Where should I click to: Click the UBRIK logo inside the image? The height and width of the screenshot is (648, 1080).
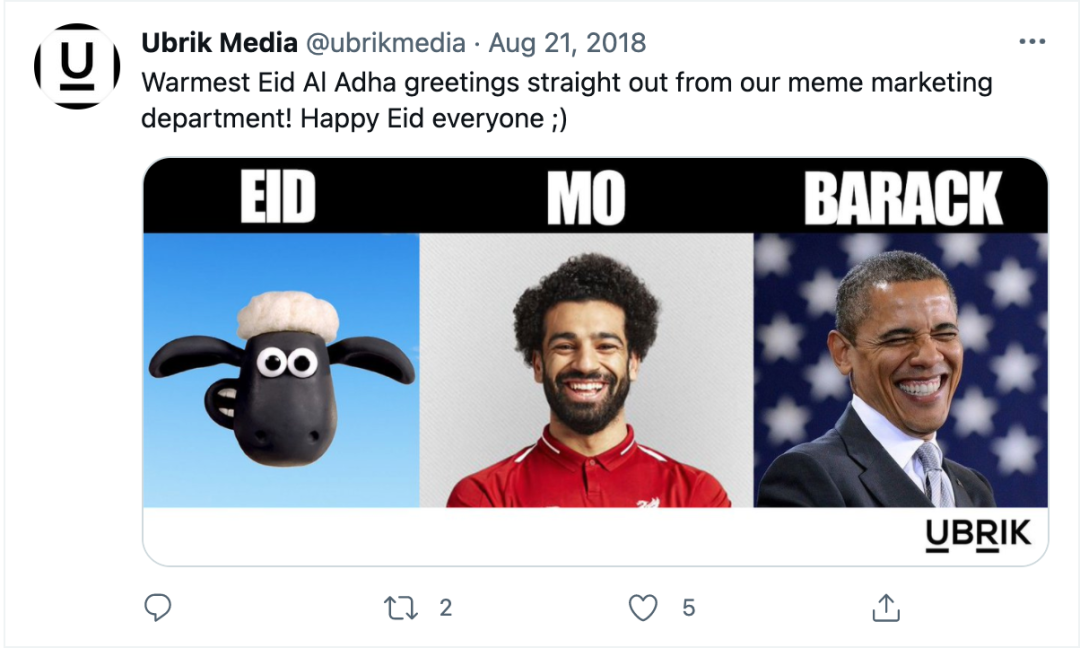point(977,535)
